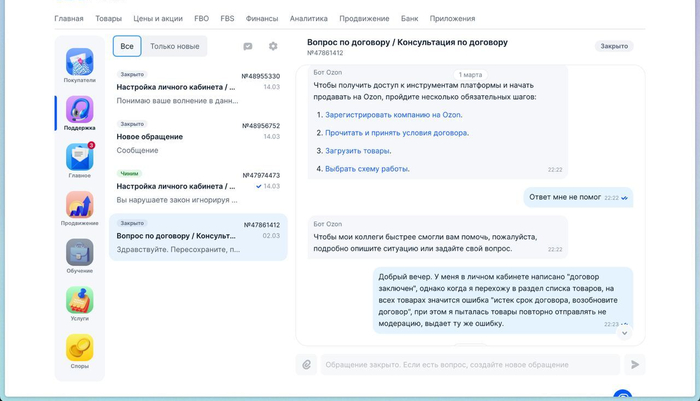Select the Поддержка headset icon

79,109
